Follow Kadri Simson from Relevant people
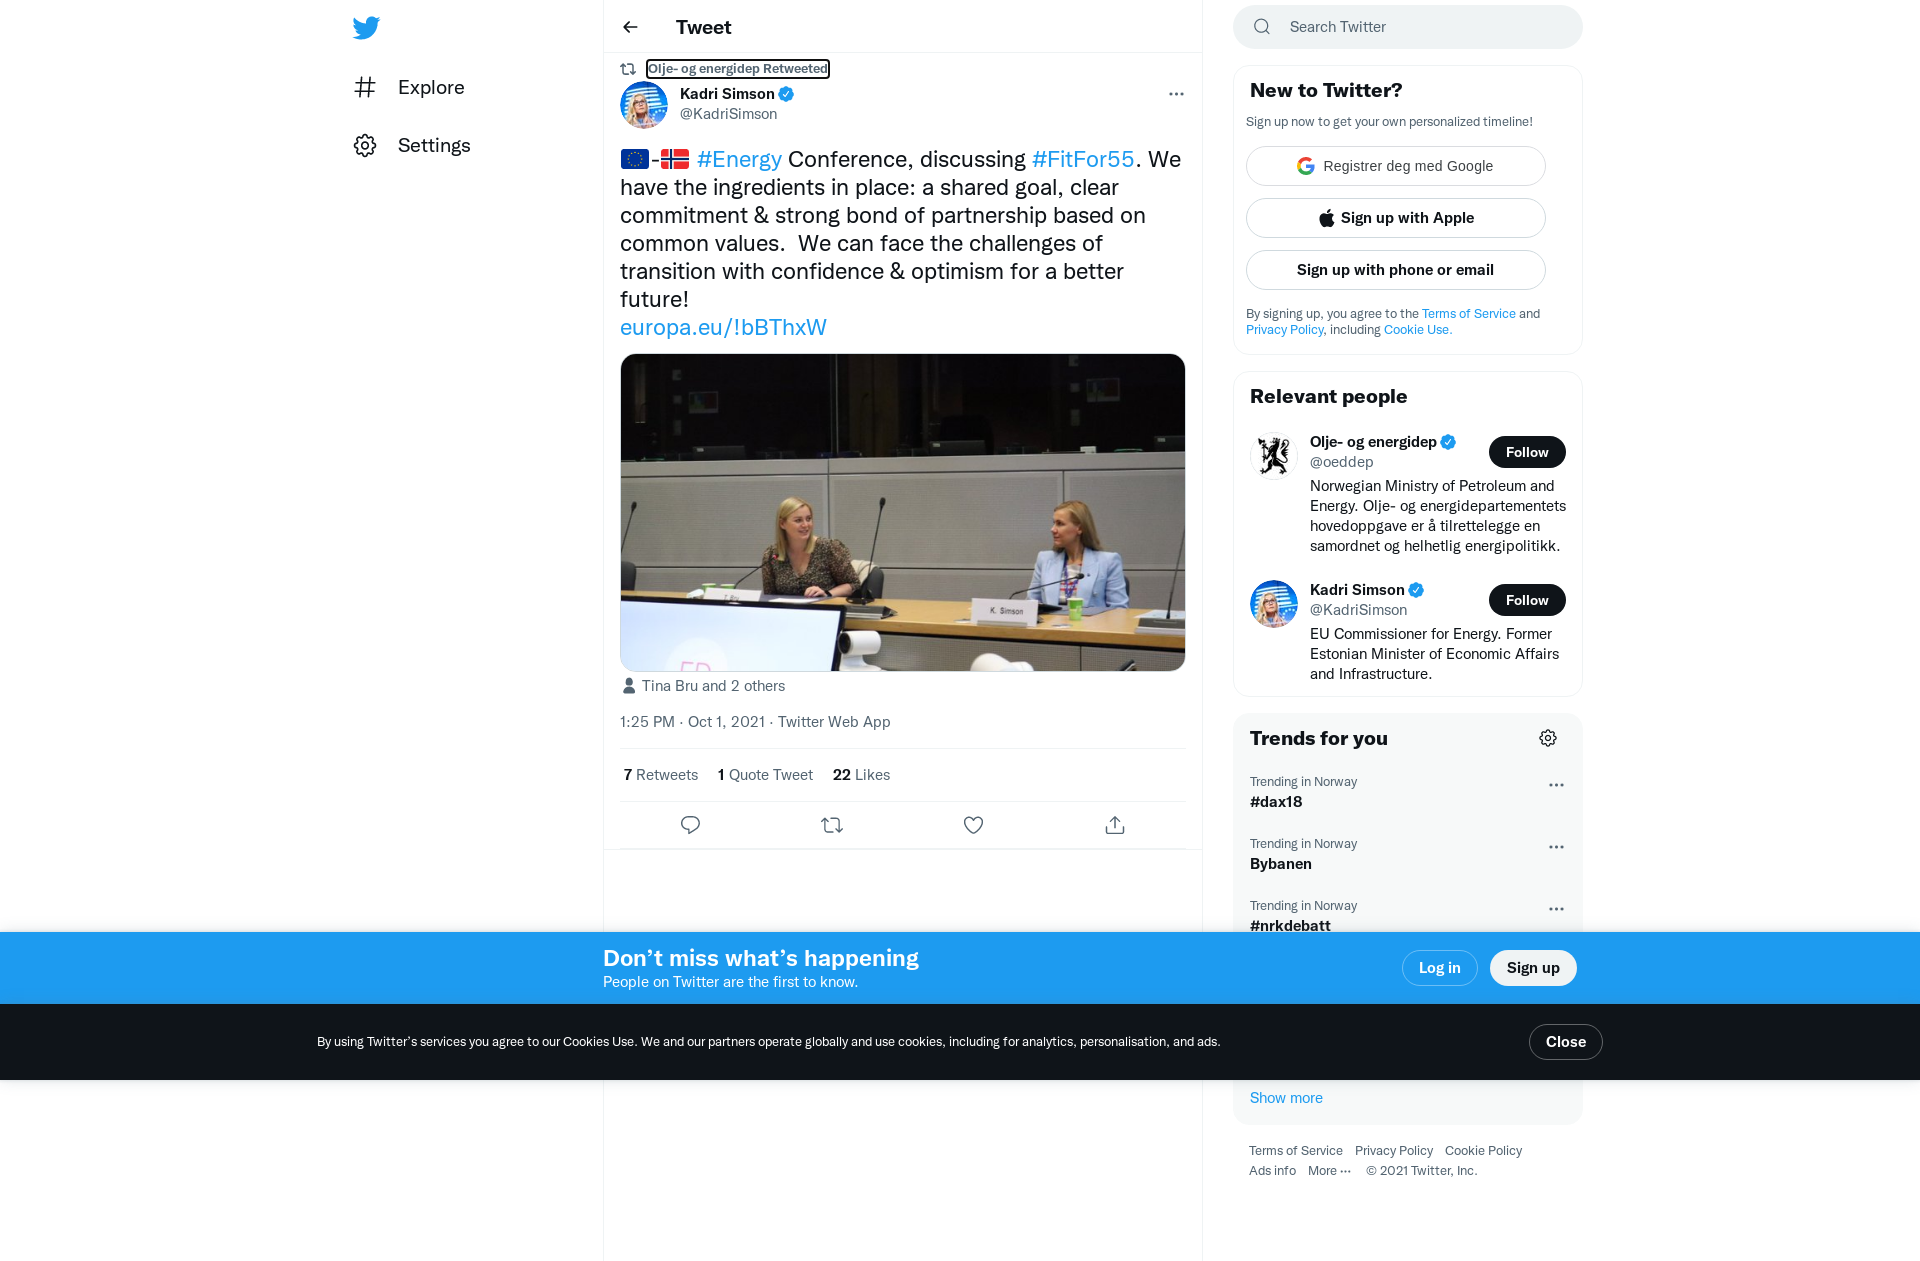This screenshot has width=1920, height=1261. tap(1526, 600)
